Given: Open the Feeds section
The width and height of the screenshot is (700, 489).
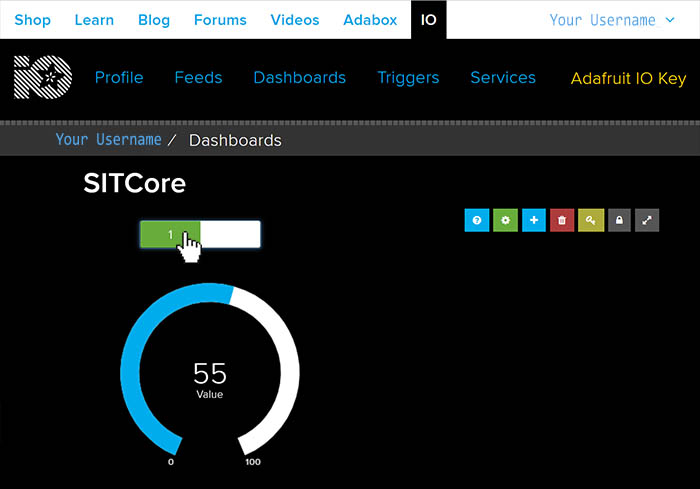Looking at the screenshot, I should tap(198, 78).
